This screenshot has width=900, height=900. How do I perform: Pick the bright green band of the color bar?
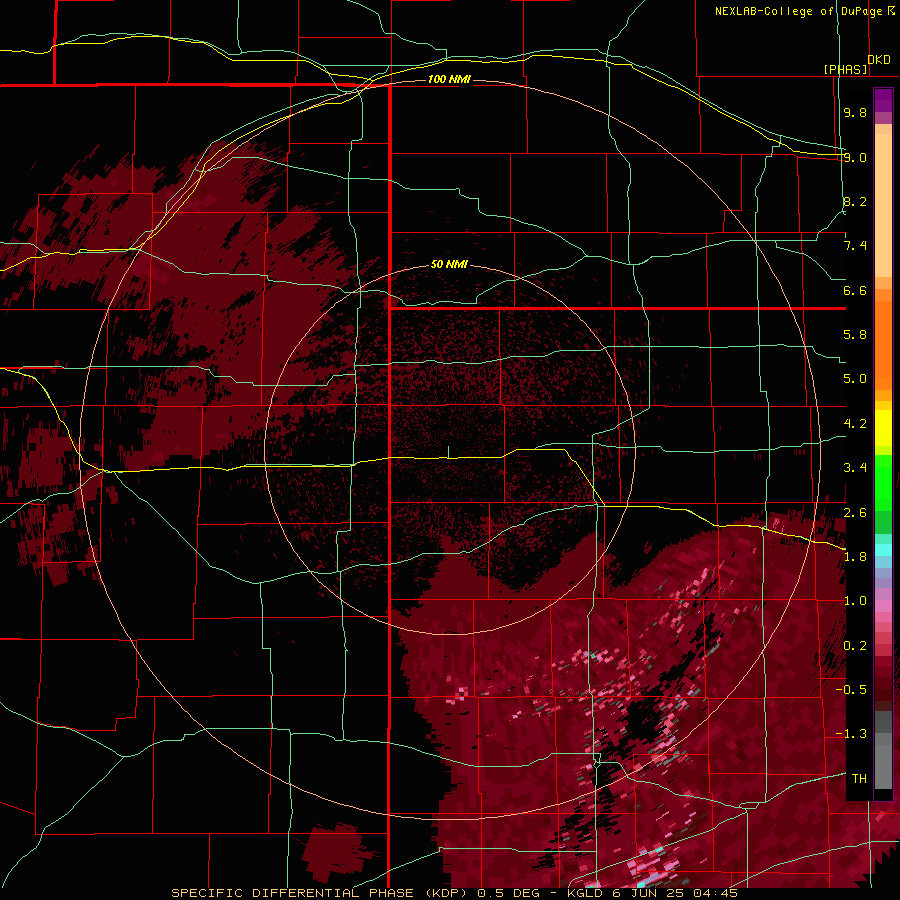tap(883, 482)
